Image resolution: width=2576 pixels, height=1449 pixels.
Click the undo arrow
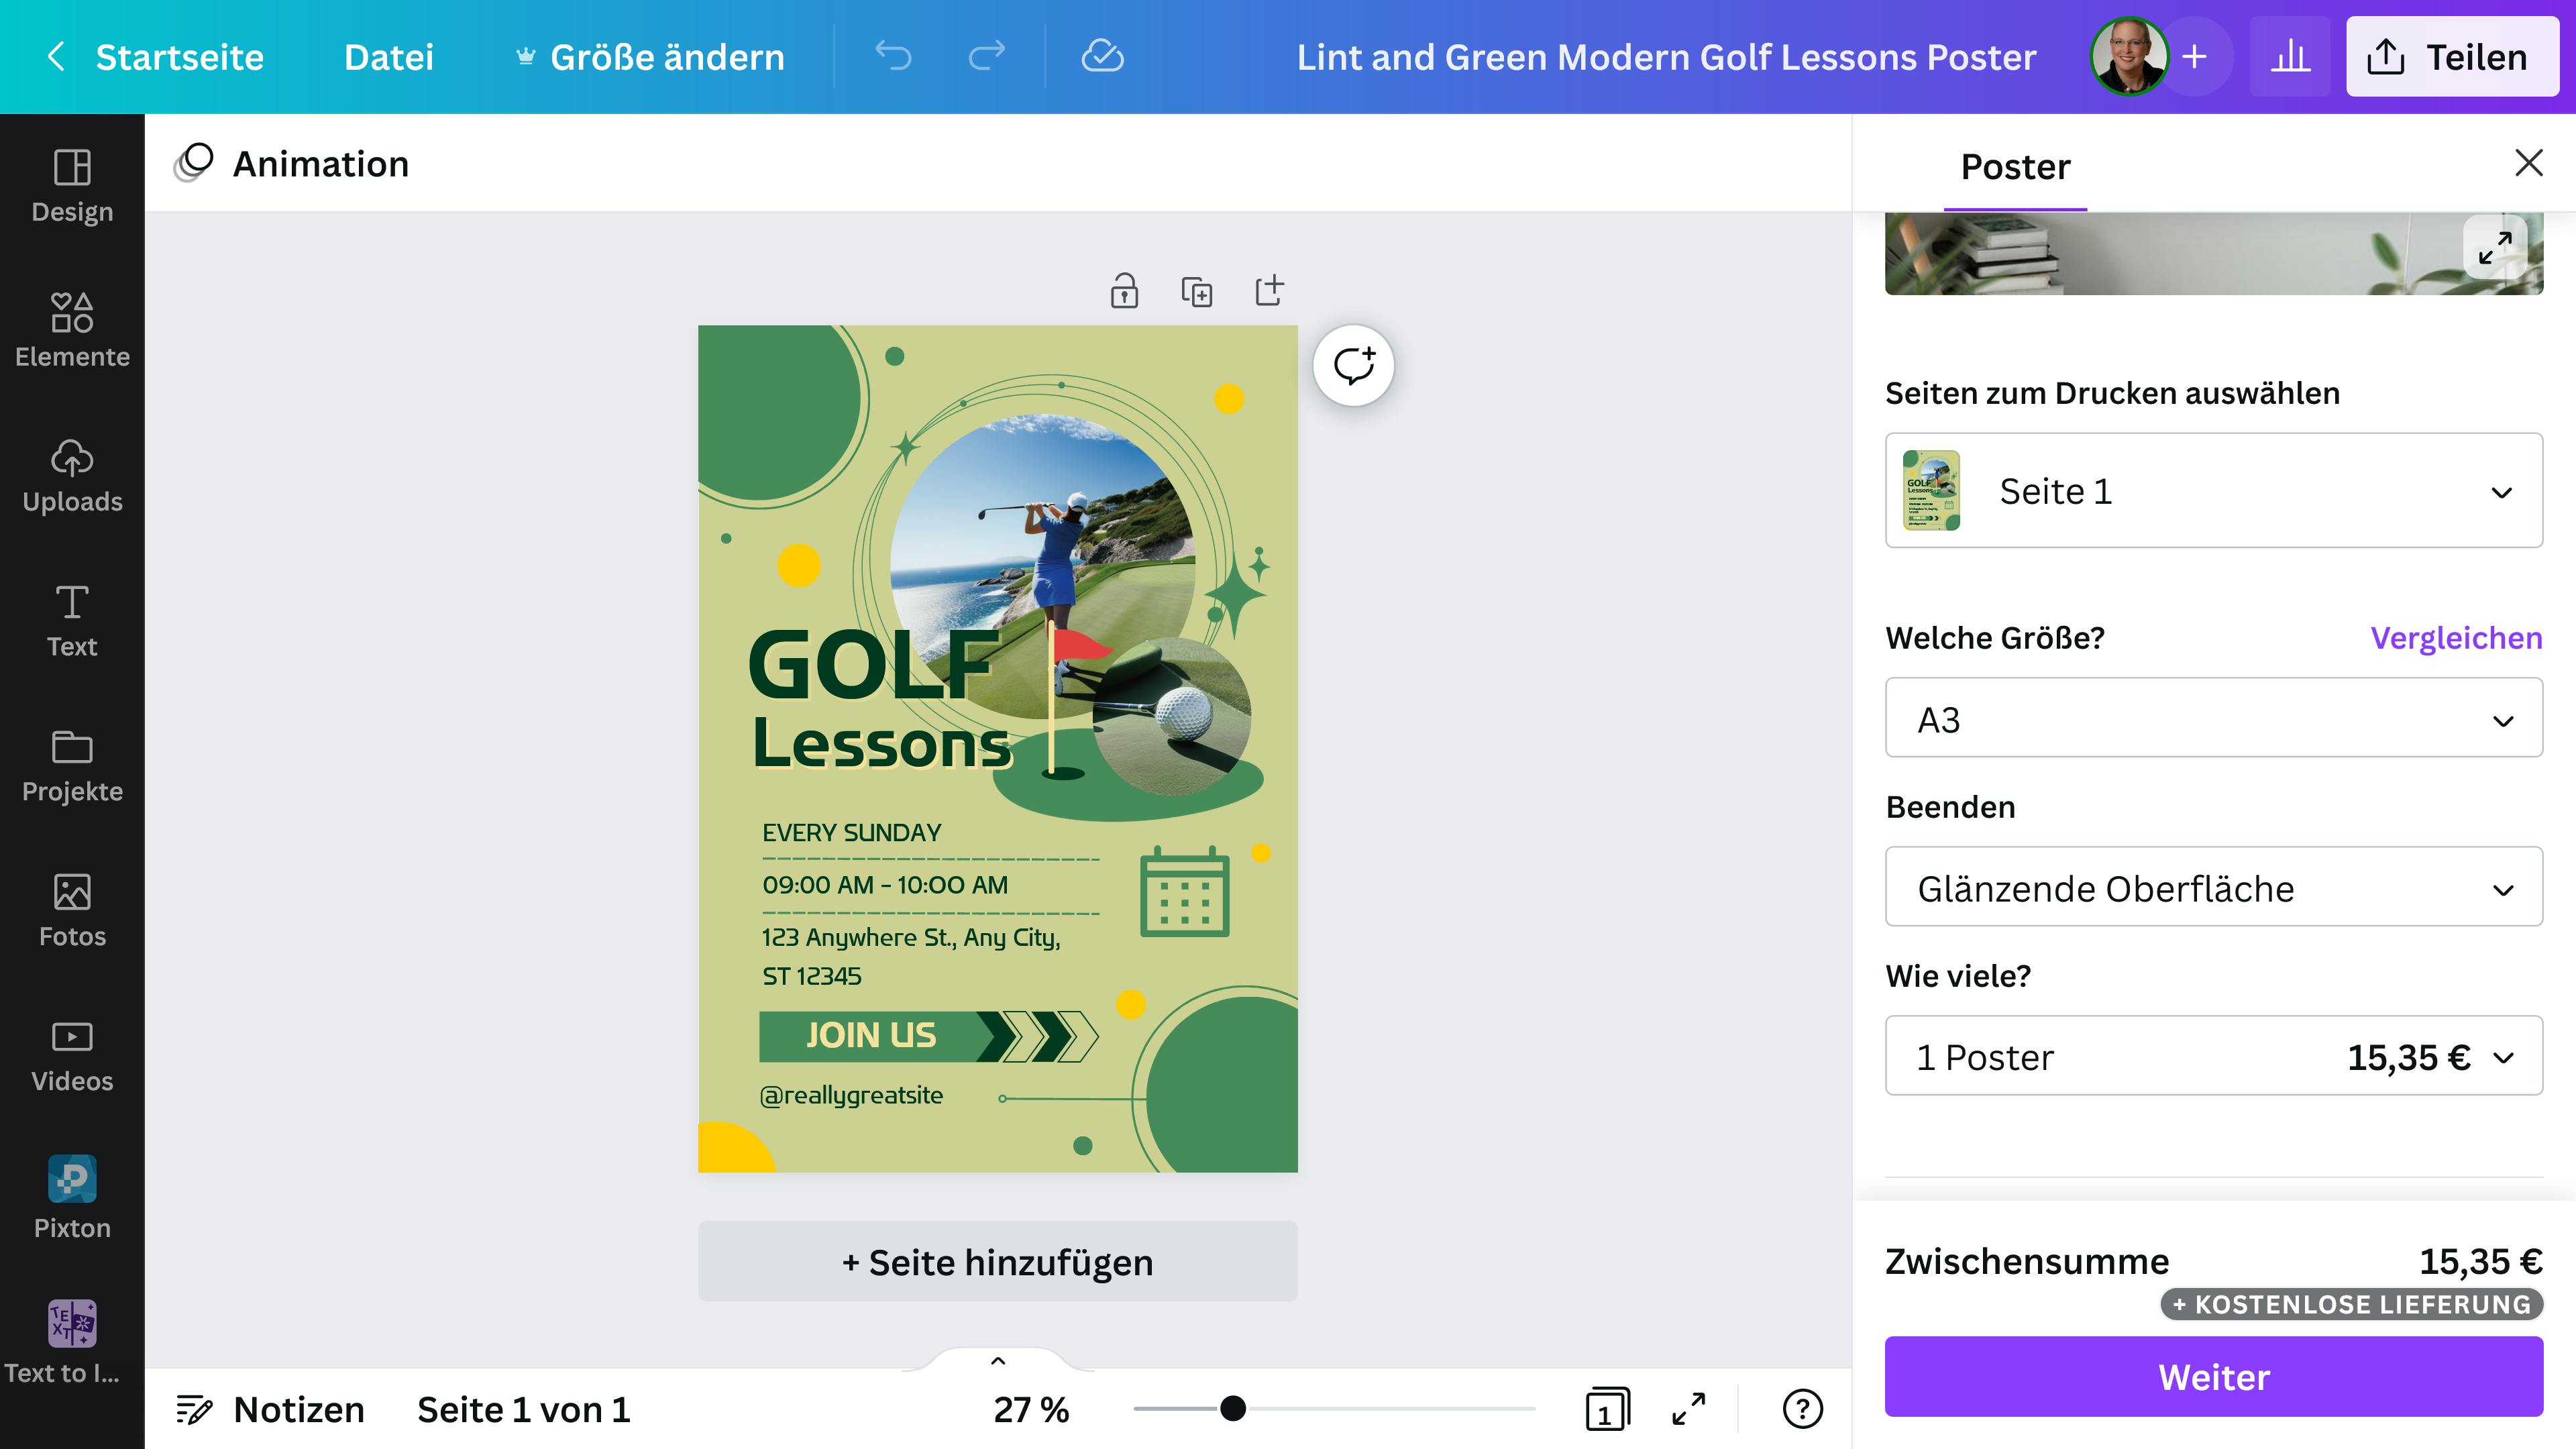point(893,56)
